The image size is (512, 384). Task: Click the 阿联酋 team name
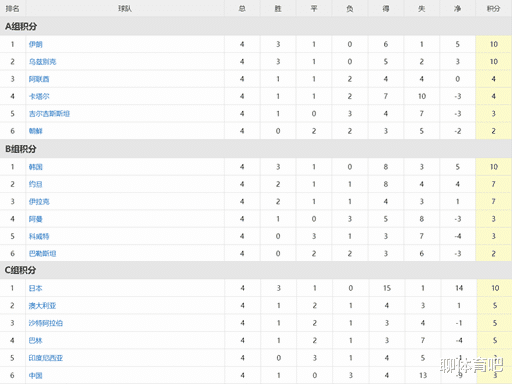point(39,79)
